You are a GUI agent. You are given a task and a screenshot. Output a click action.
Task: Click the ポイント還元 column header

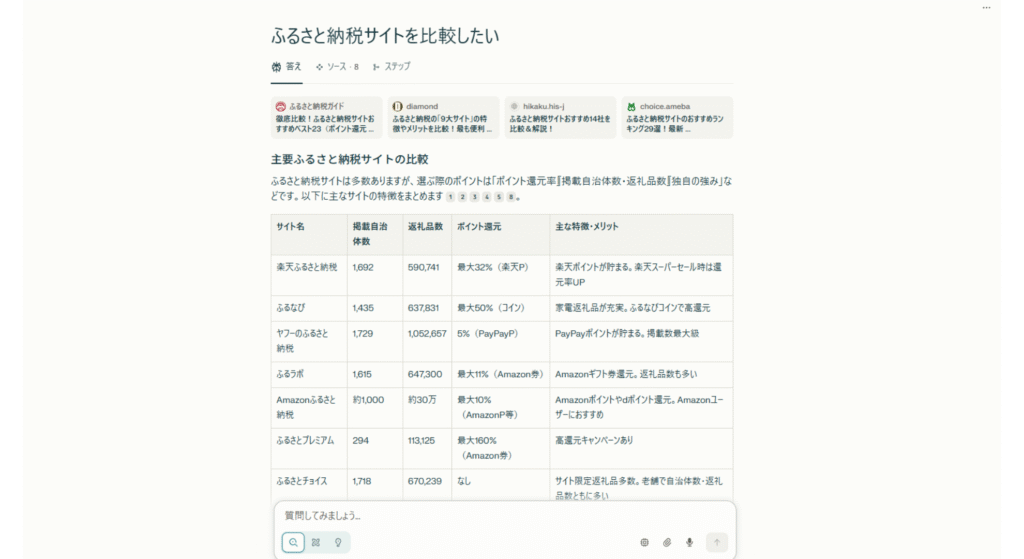(501, 234)
